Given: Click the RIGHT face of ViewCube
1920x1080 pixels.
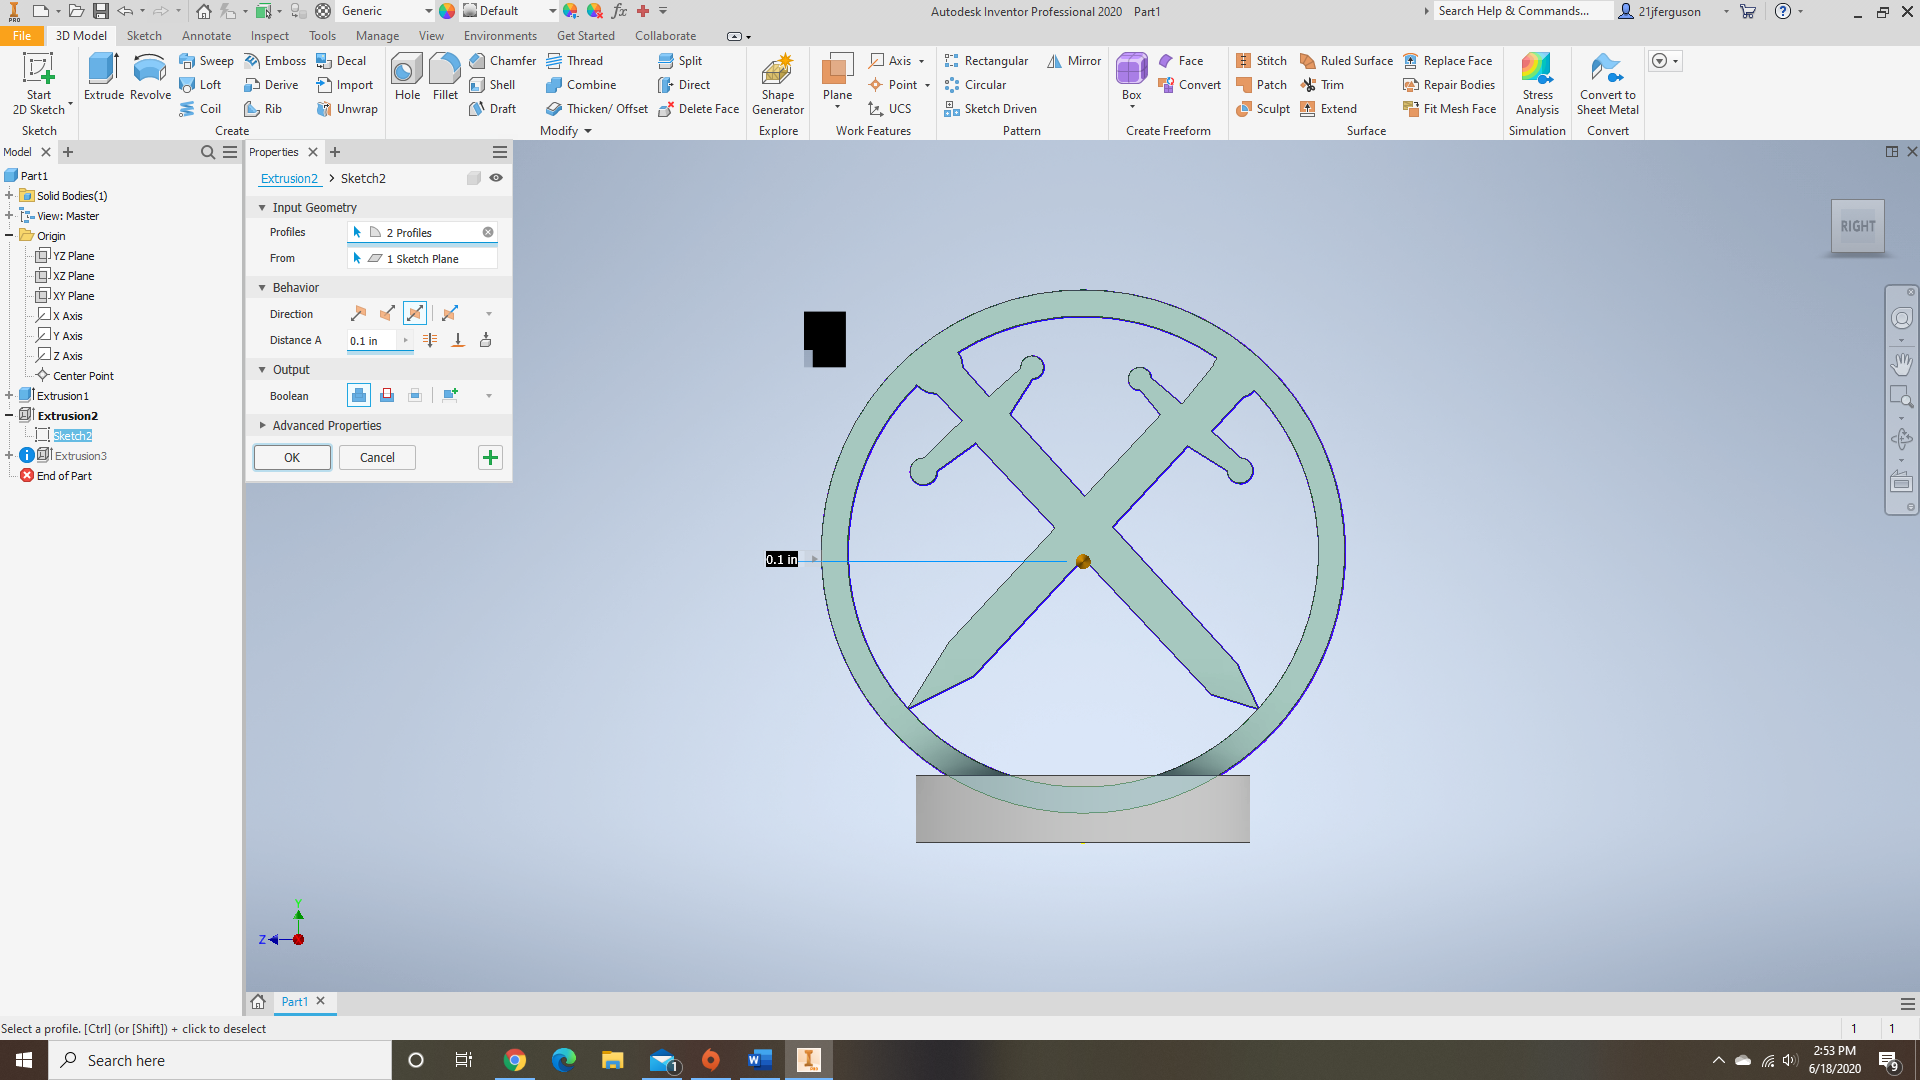Looking at the screenshot, I should click(1857, 227).
